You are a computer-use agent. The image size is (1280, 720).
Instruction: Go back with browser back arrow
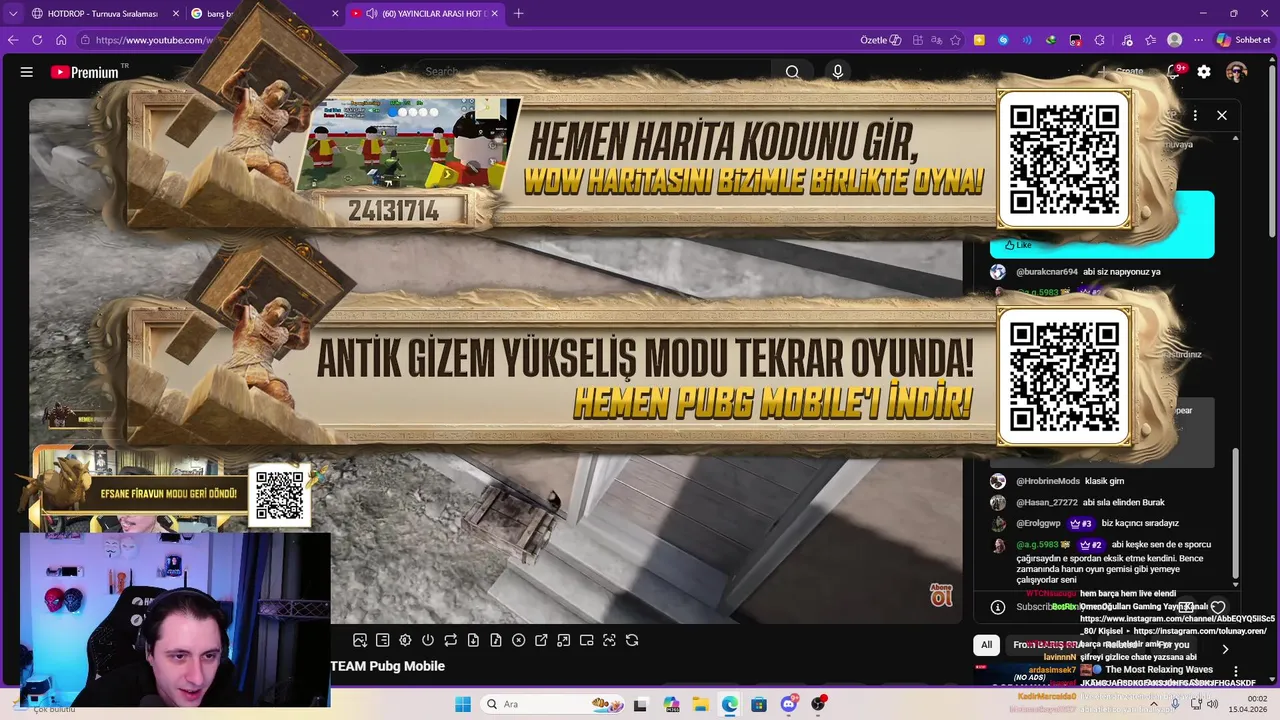point(13,40)
